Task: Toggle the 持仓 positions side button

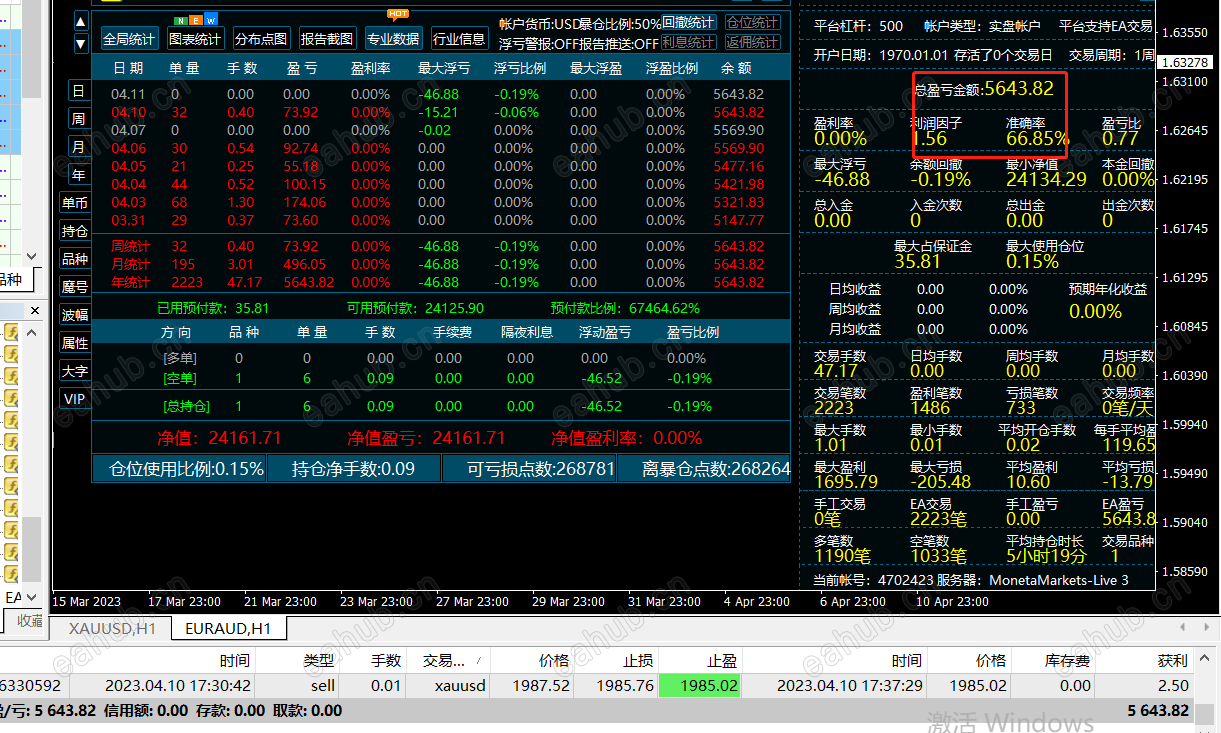Action: pyautogui.click(x=75, y=231)
